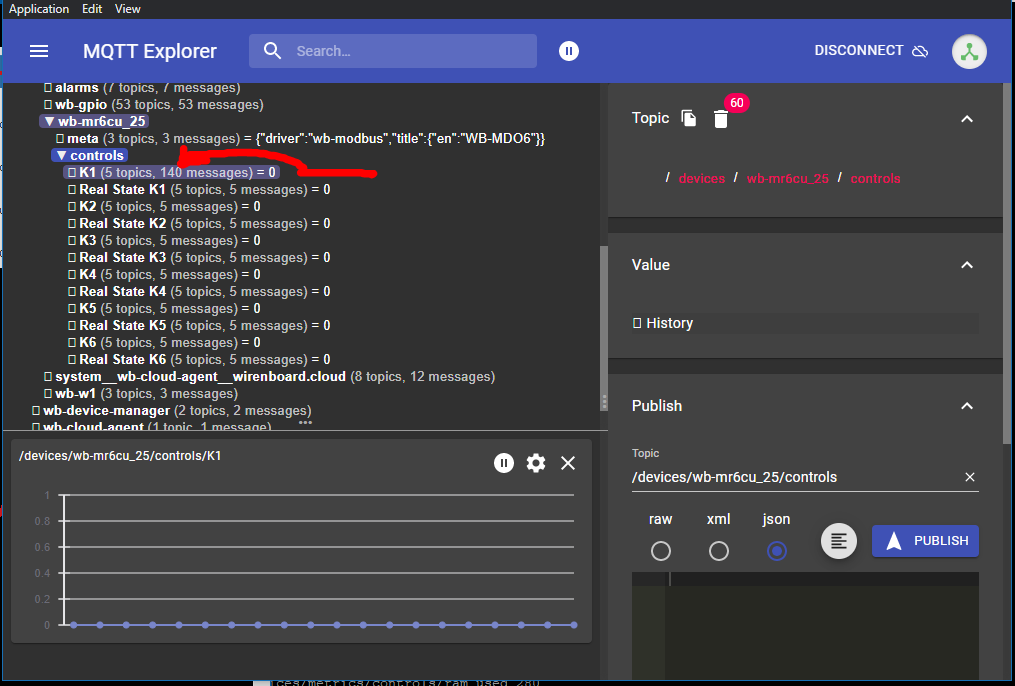Collapse the Topic section
The image size is (1015, 686).
966,119
